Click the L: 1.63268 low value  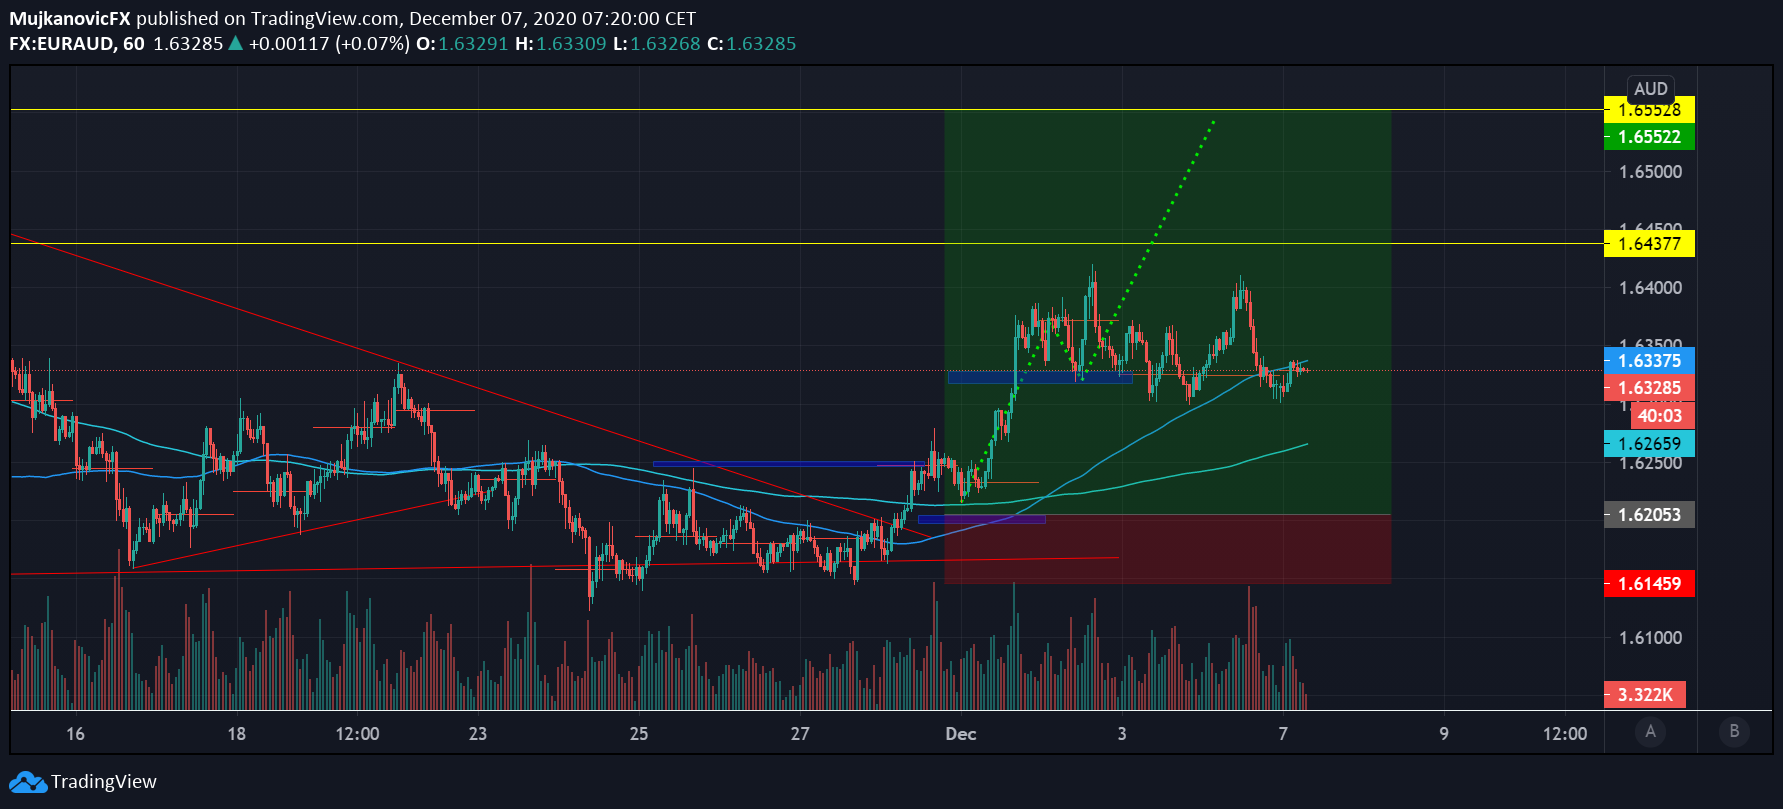point(657,44)
